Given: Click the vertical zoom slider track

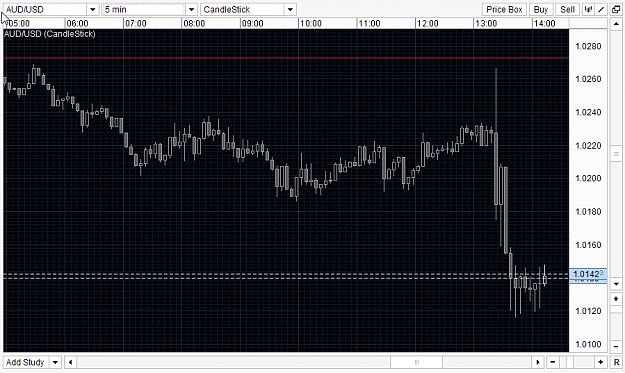Looking at the screenshot, I should point(616,322).
